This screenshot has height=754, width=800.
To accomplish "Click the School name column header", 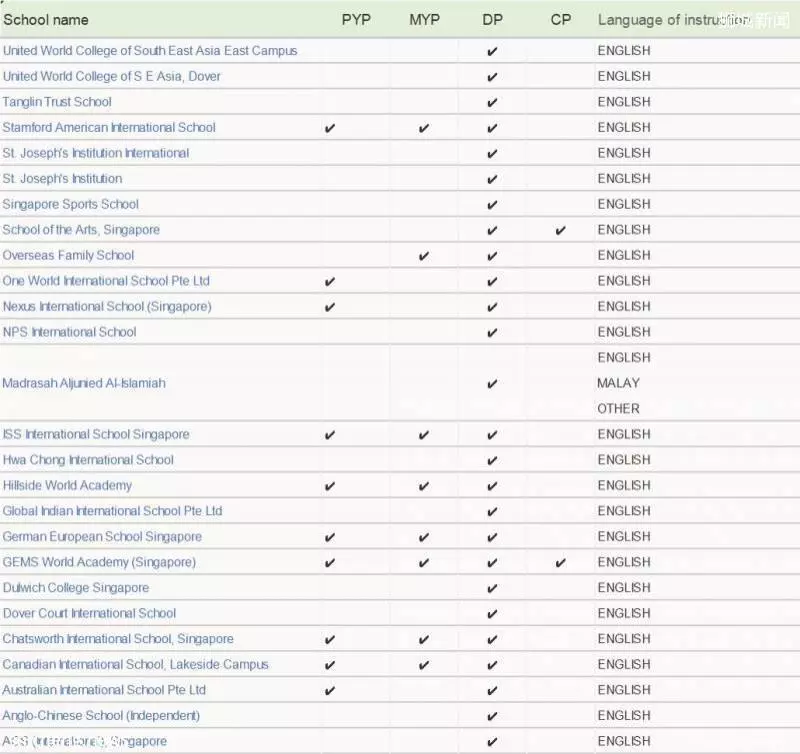I will [x=46, y=20].
